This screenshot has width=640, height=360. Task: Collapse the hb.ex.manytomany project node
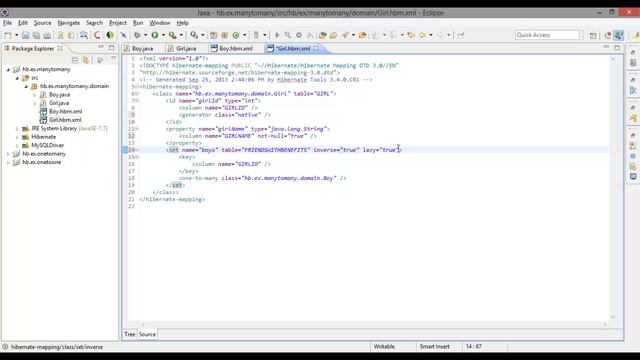(x=8, y=70)
